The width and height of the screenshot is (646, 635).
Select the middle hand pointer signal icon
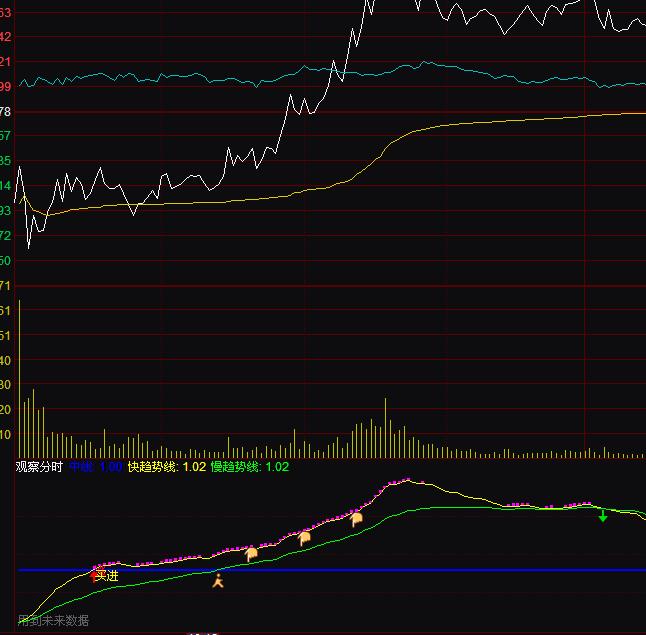(x=305, y=537)
